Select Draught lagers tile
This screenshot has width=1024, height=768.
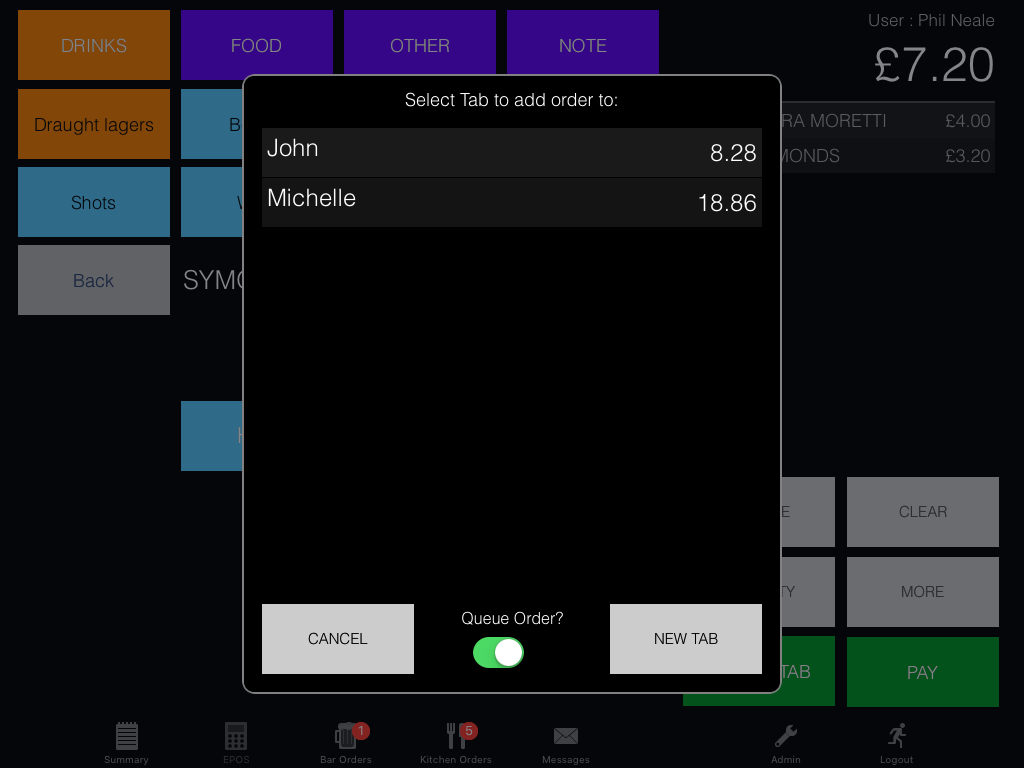click(94, 124)
